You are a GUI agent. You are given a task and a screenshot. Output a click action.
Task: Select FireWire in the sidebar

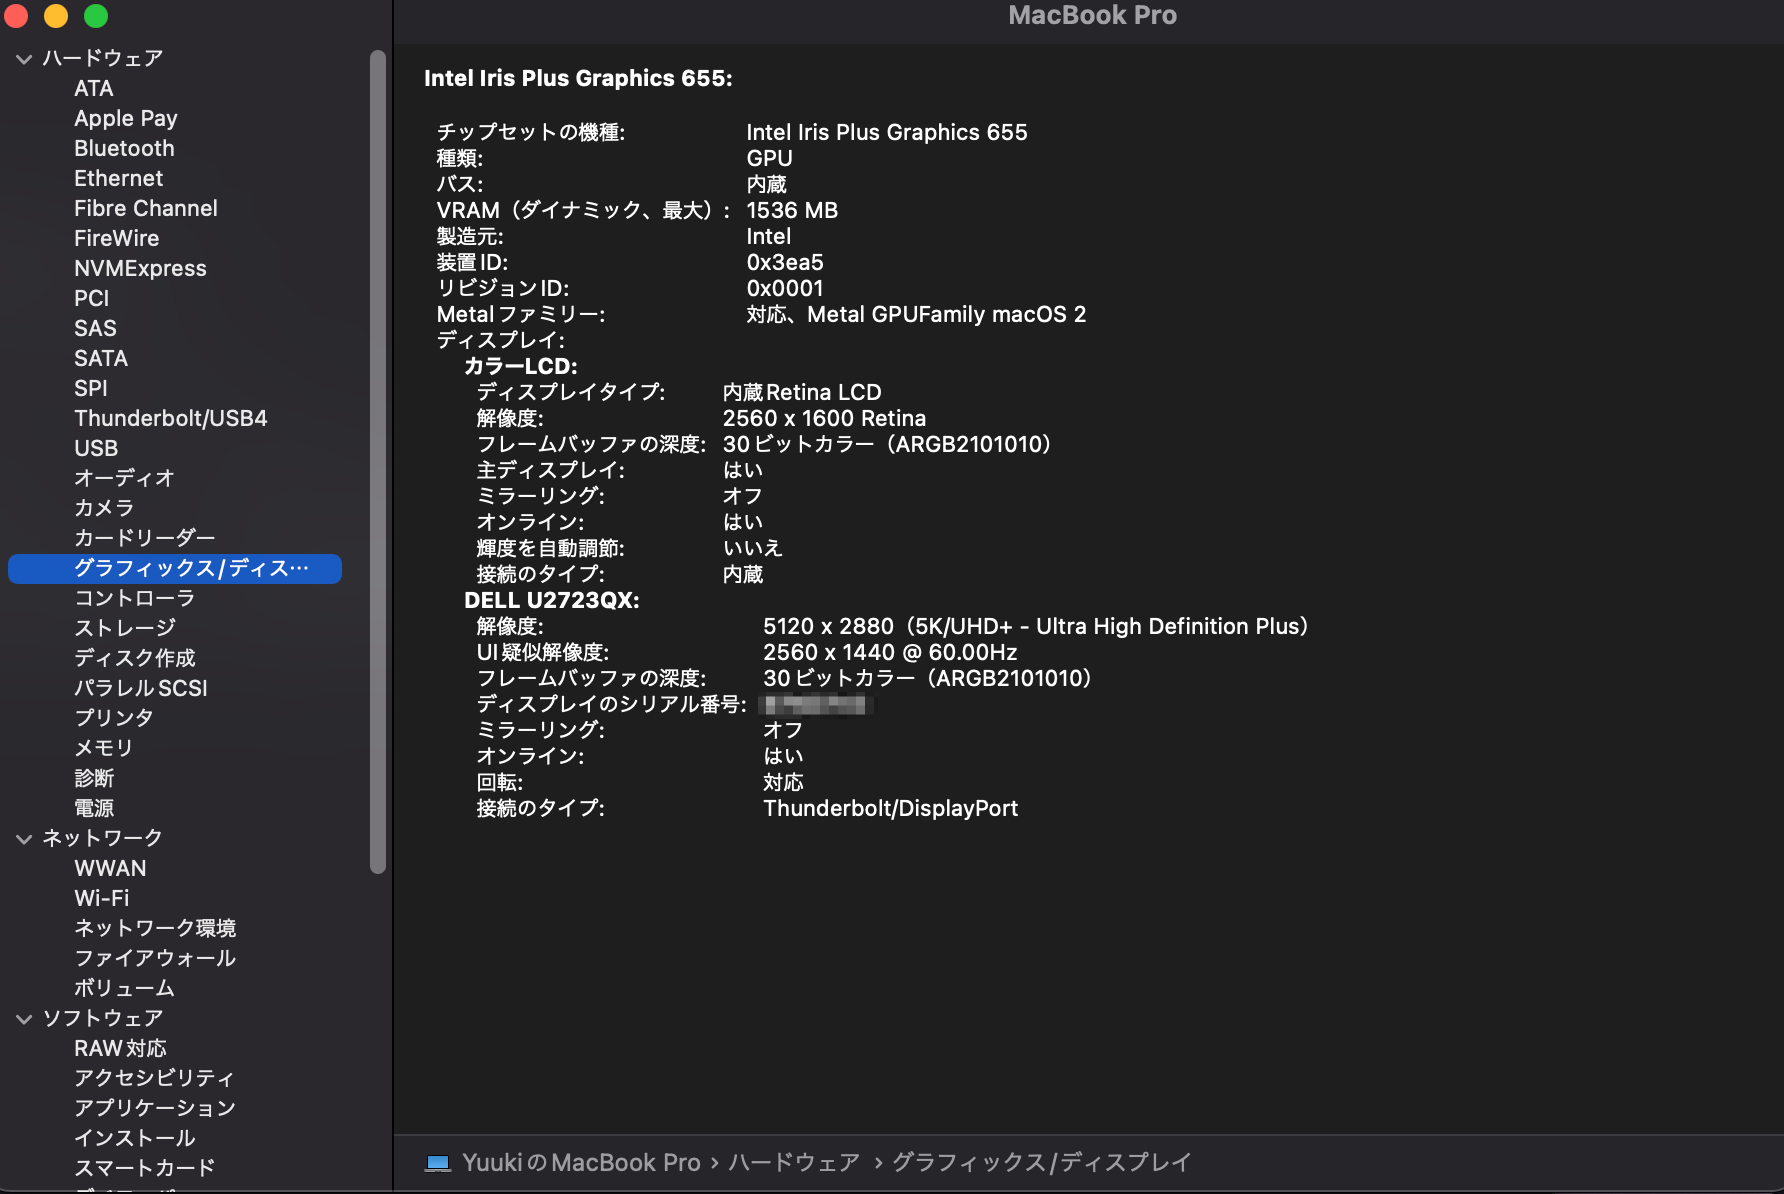(116, 239)
